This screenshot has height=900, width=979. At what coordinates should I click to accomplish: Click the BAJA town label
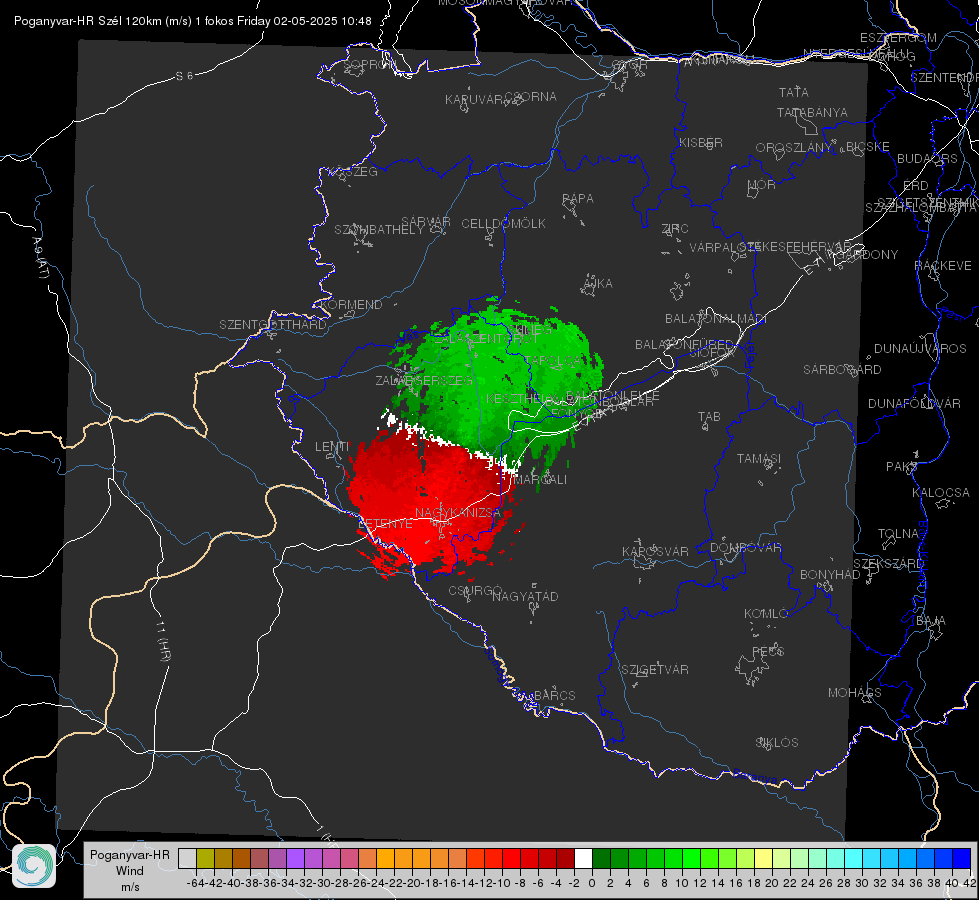tap(931, 621)
